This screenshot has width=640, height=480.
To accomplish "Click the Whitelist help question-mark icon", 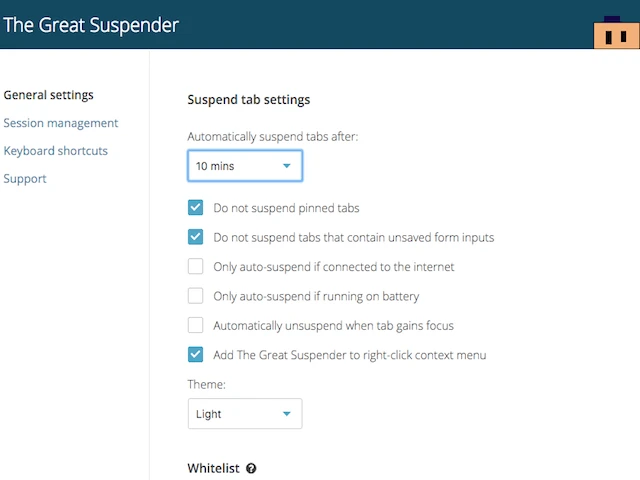I will pos(251,468).
